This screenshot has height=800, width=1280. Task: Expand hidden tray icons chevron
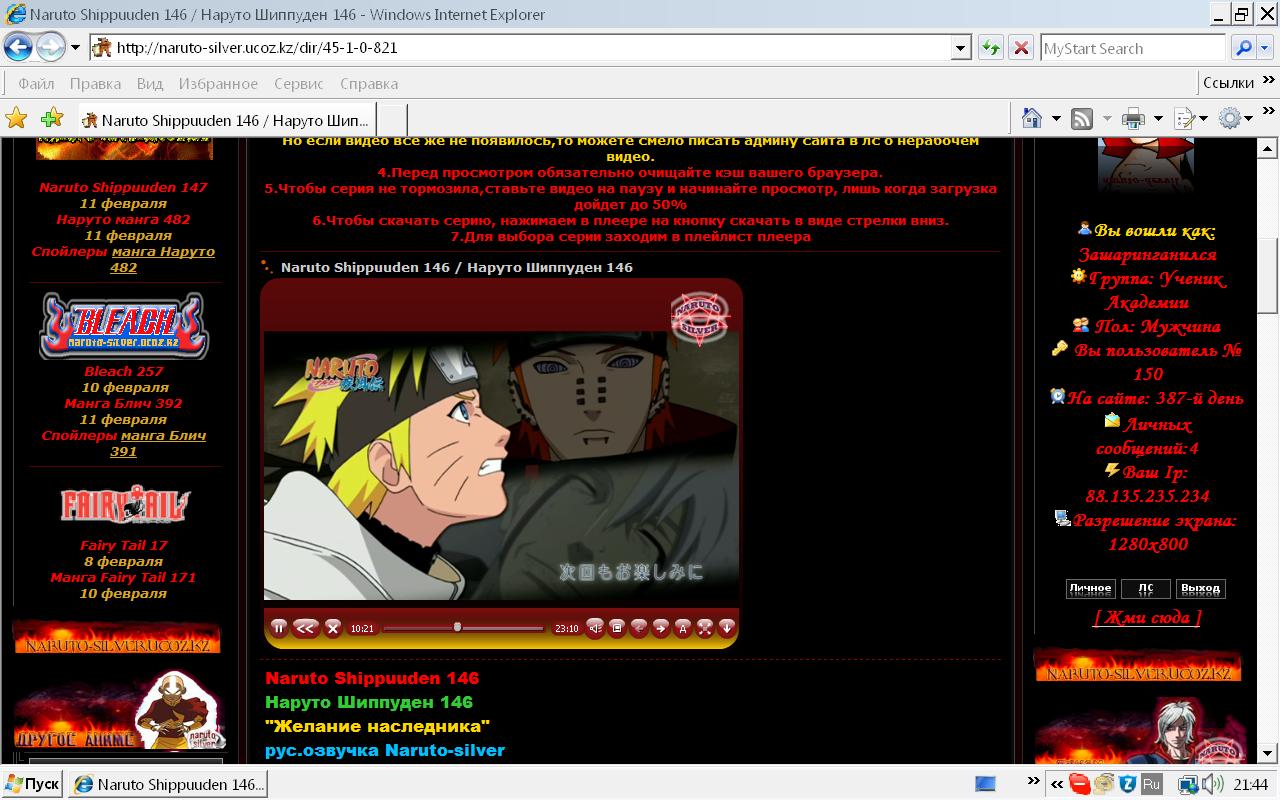[x=1057, y=786]
